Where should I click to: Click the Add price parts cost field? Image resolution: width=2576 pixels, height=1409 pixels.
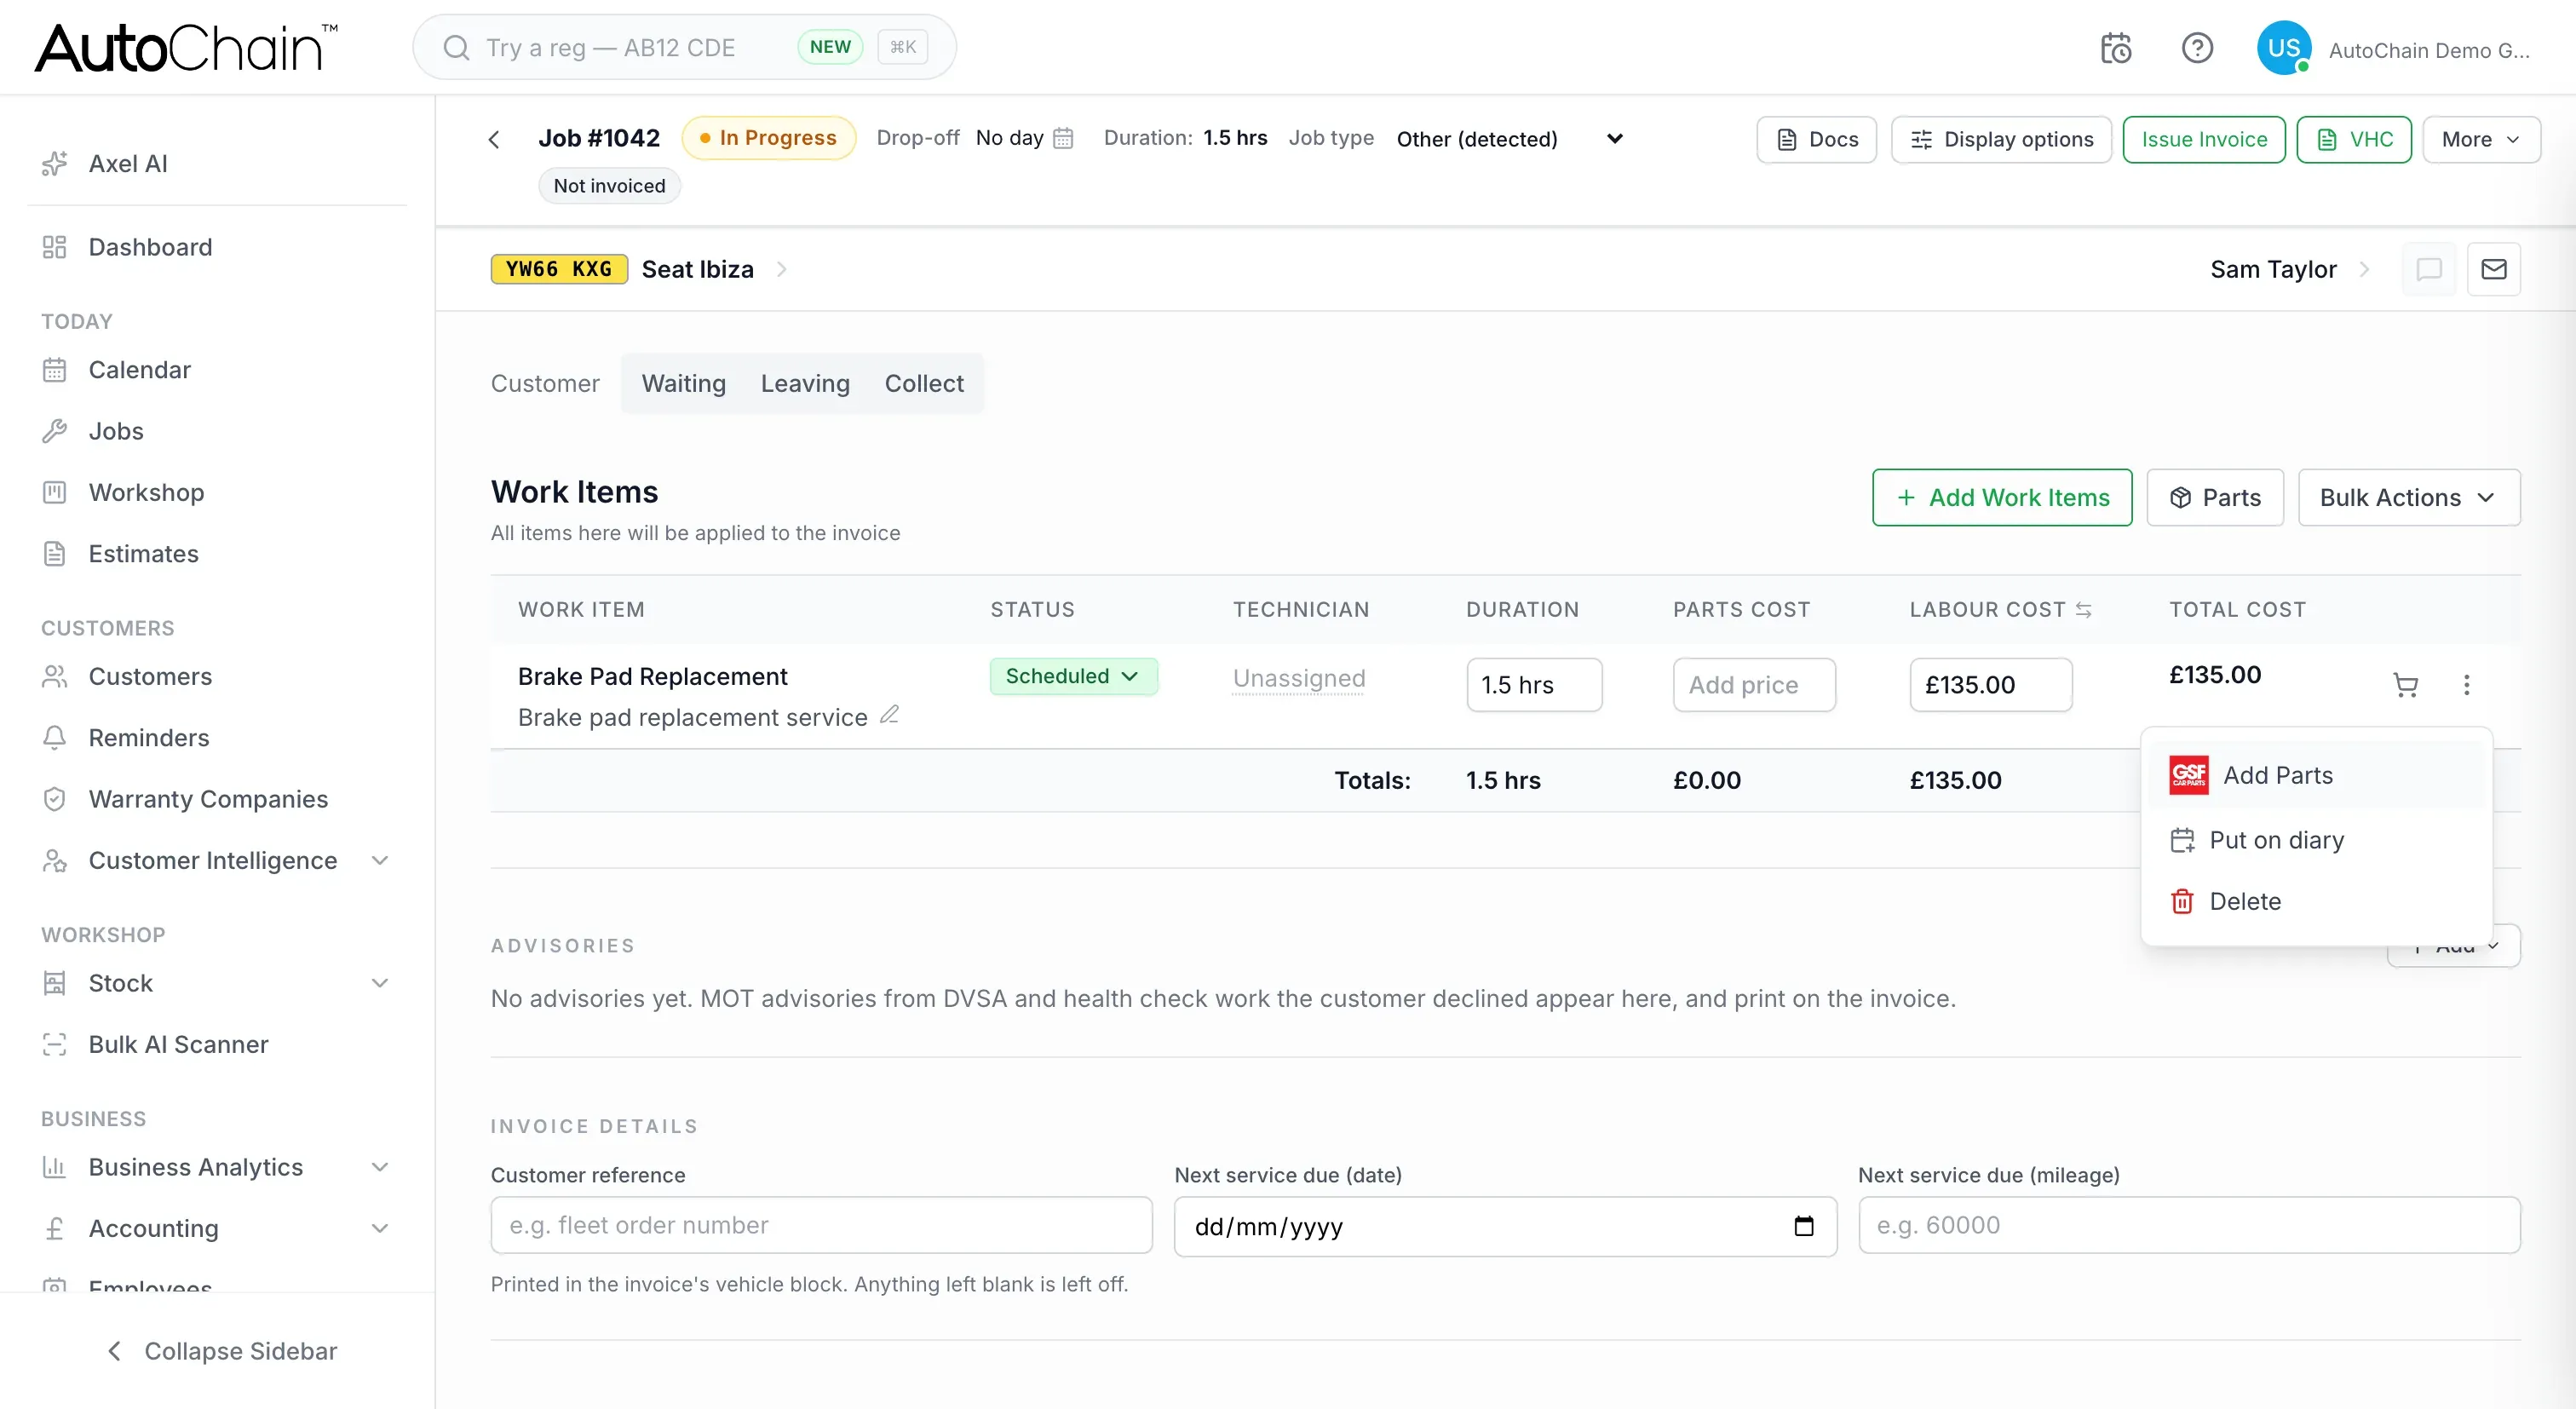(x=1755, y=685)
